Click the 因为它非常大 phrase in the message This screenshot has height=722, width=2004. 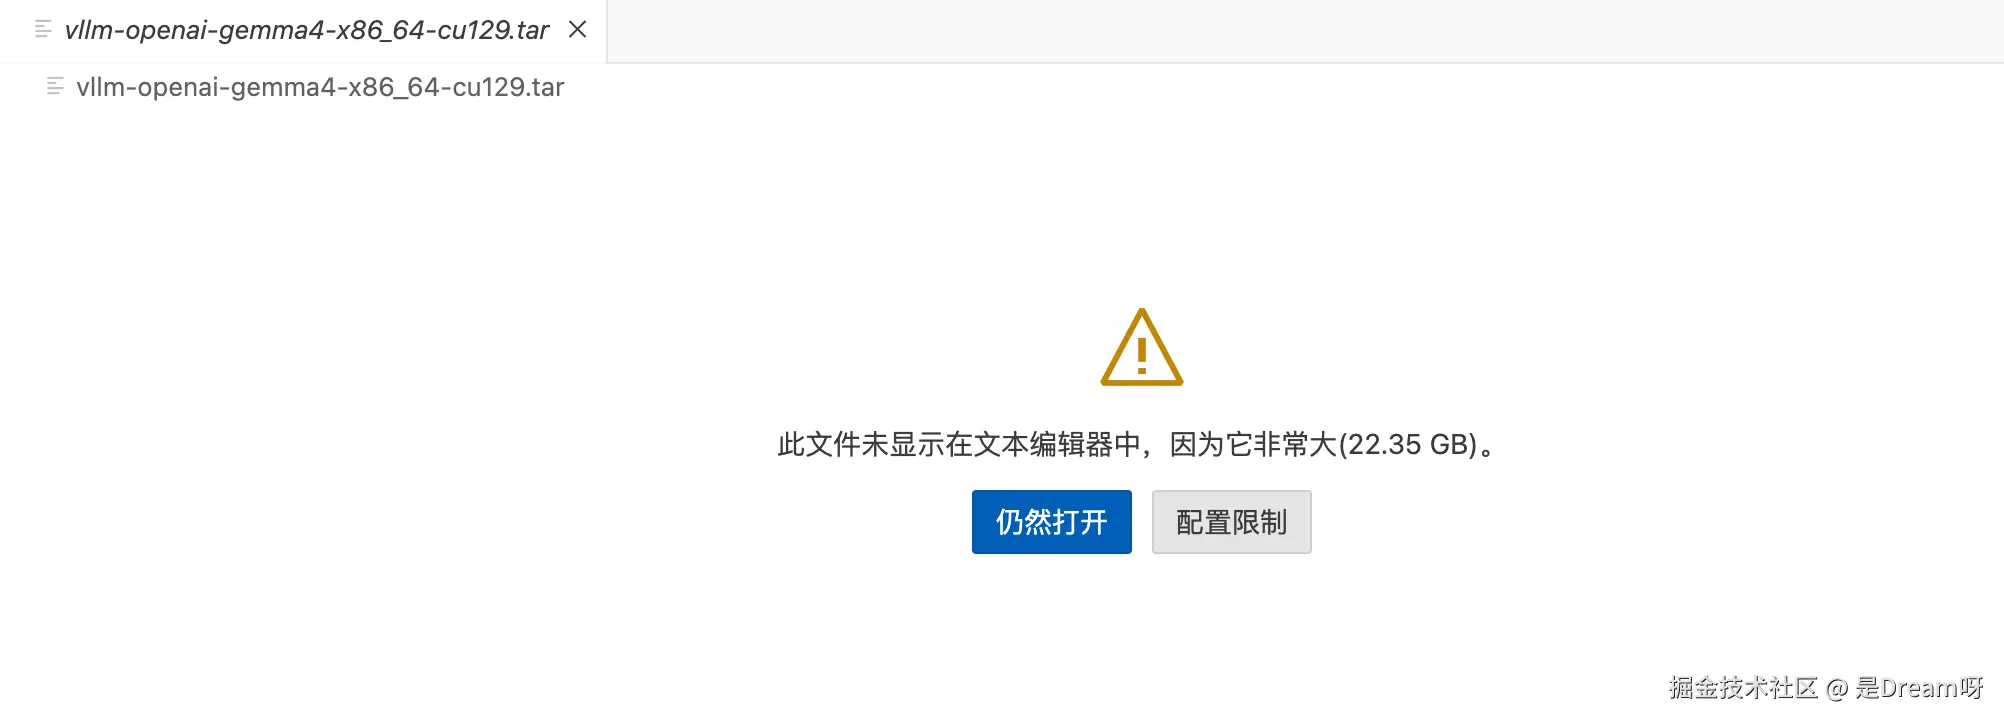1254,445
